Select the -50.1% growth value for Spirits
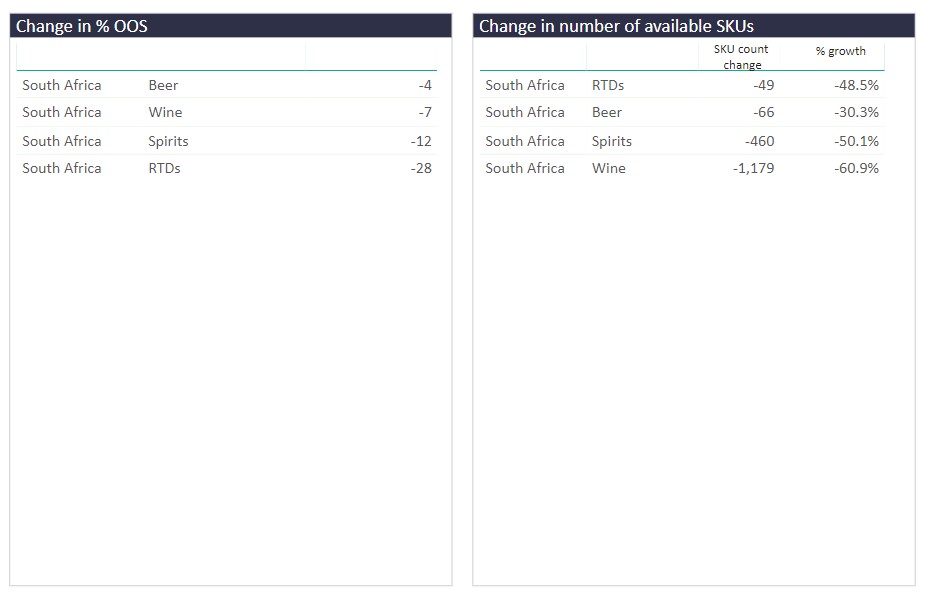Screen dimensions: 932x601 [x=856, y=141]
